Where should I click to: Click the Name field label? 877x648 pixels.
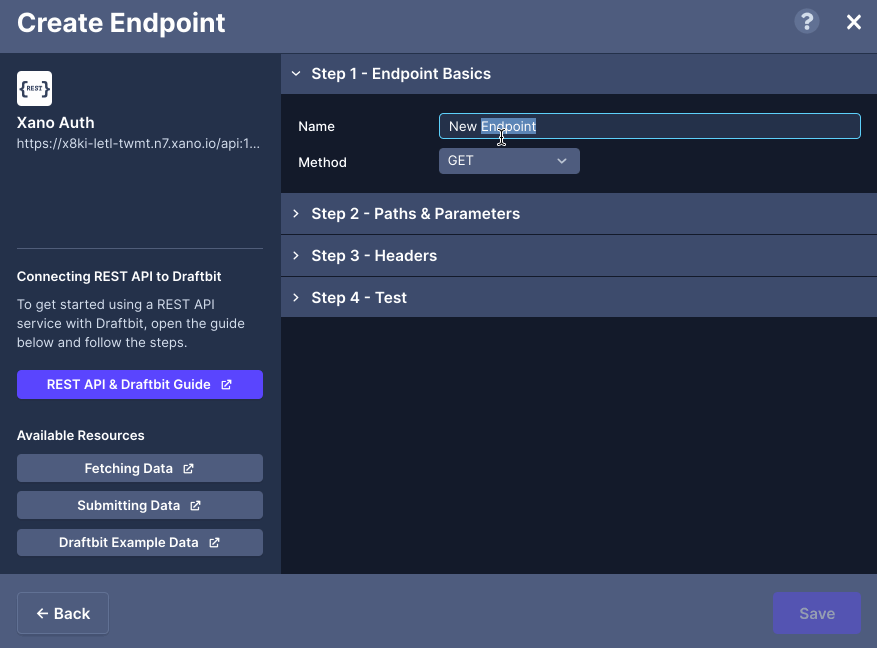(316, 127)
